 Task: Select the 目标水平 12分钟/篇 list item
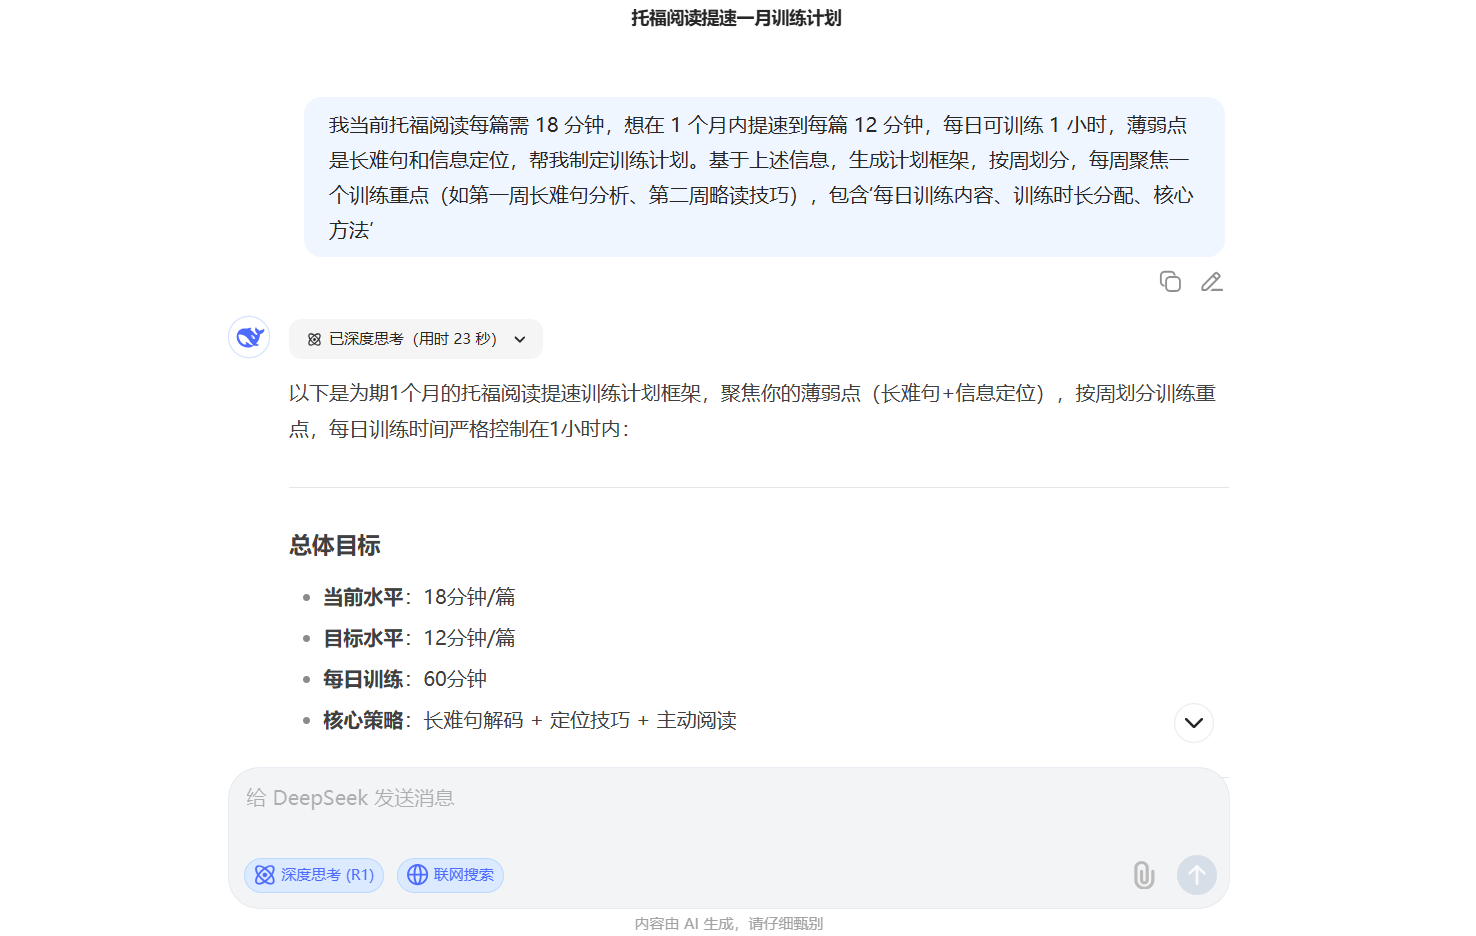click(x=419, y=638)
